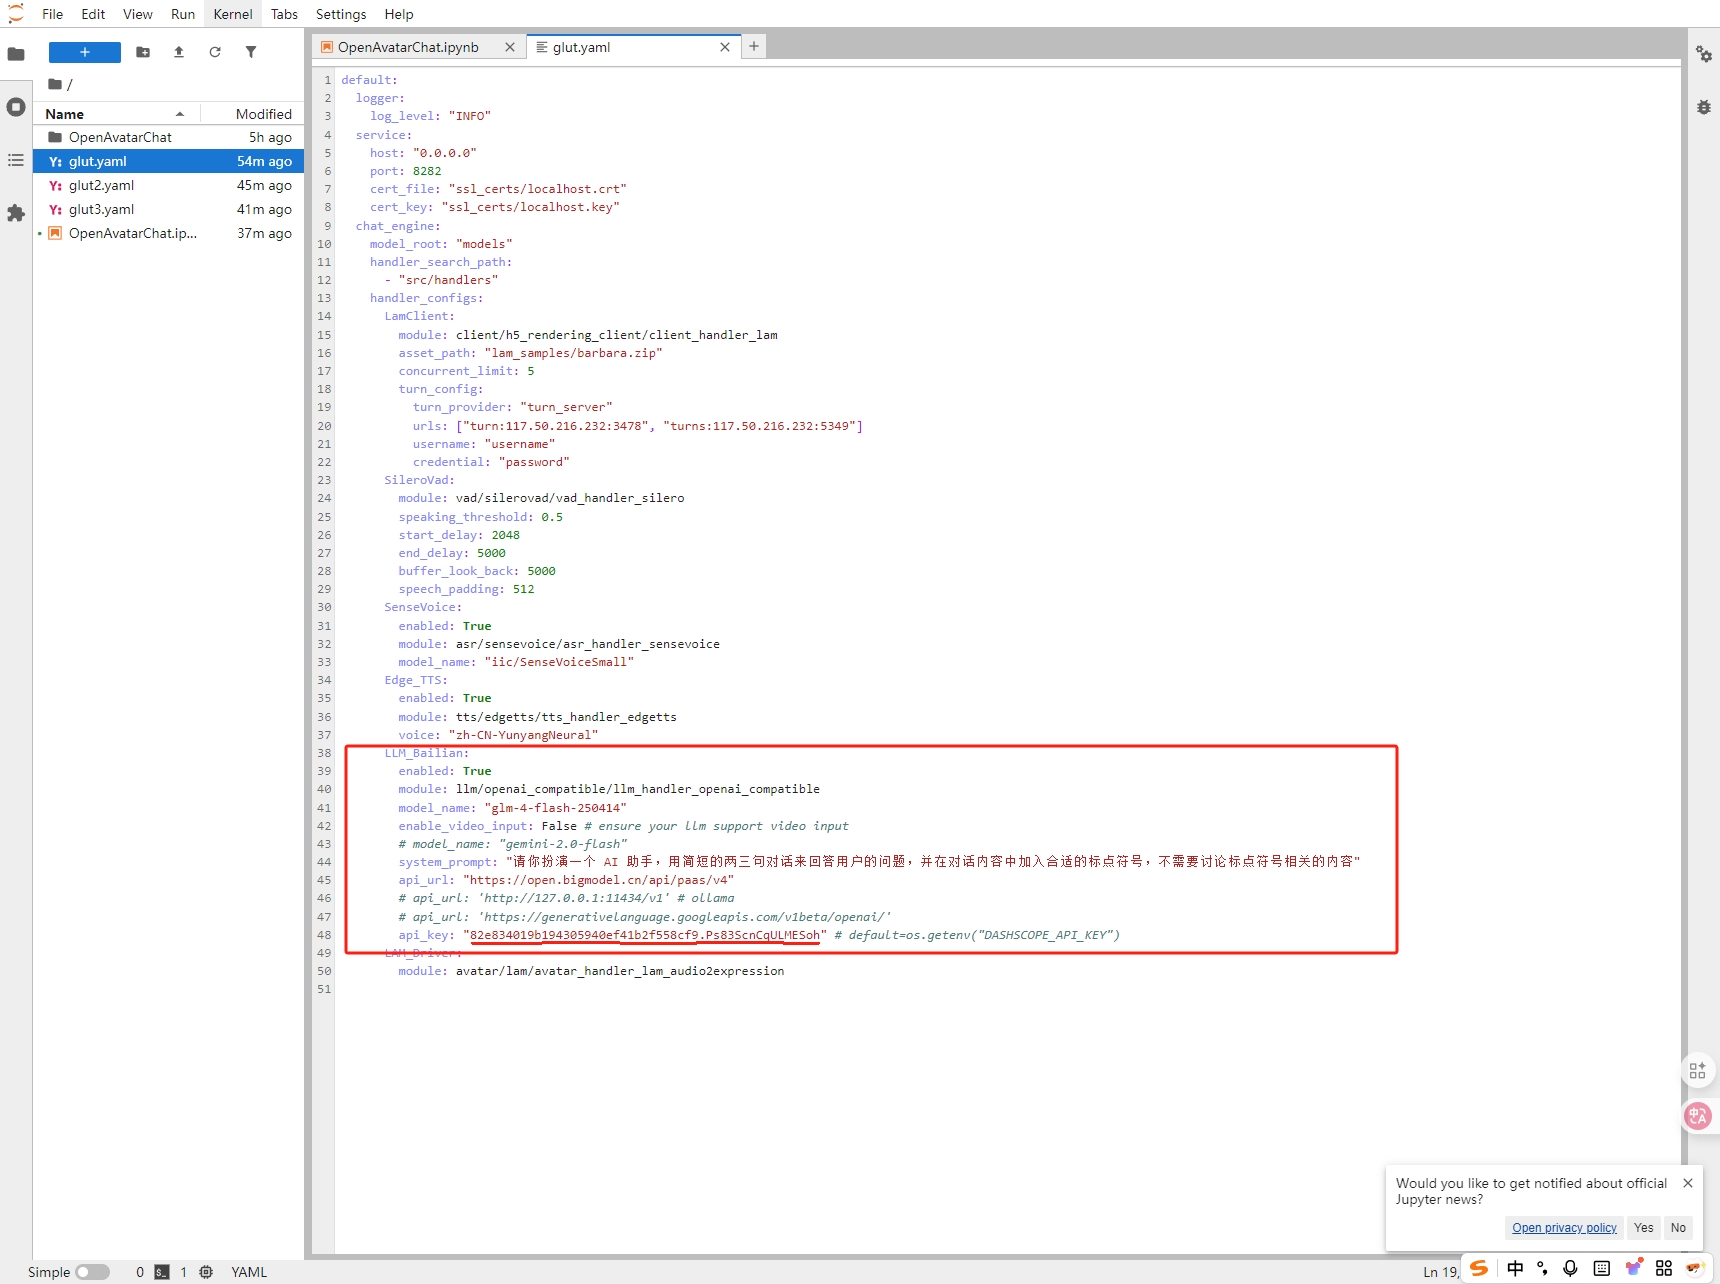
Task: Open the privacy policy link
Action: pos(1564,1228)
